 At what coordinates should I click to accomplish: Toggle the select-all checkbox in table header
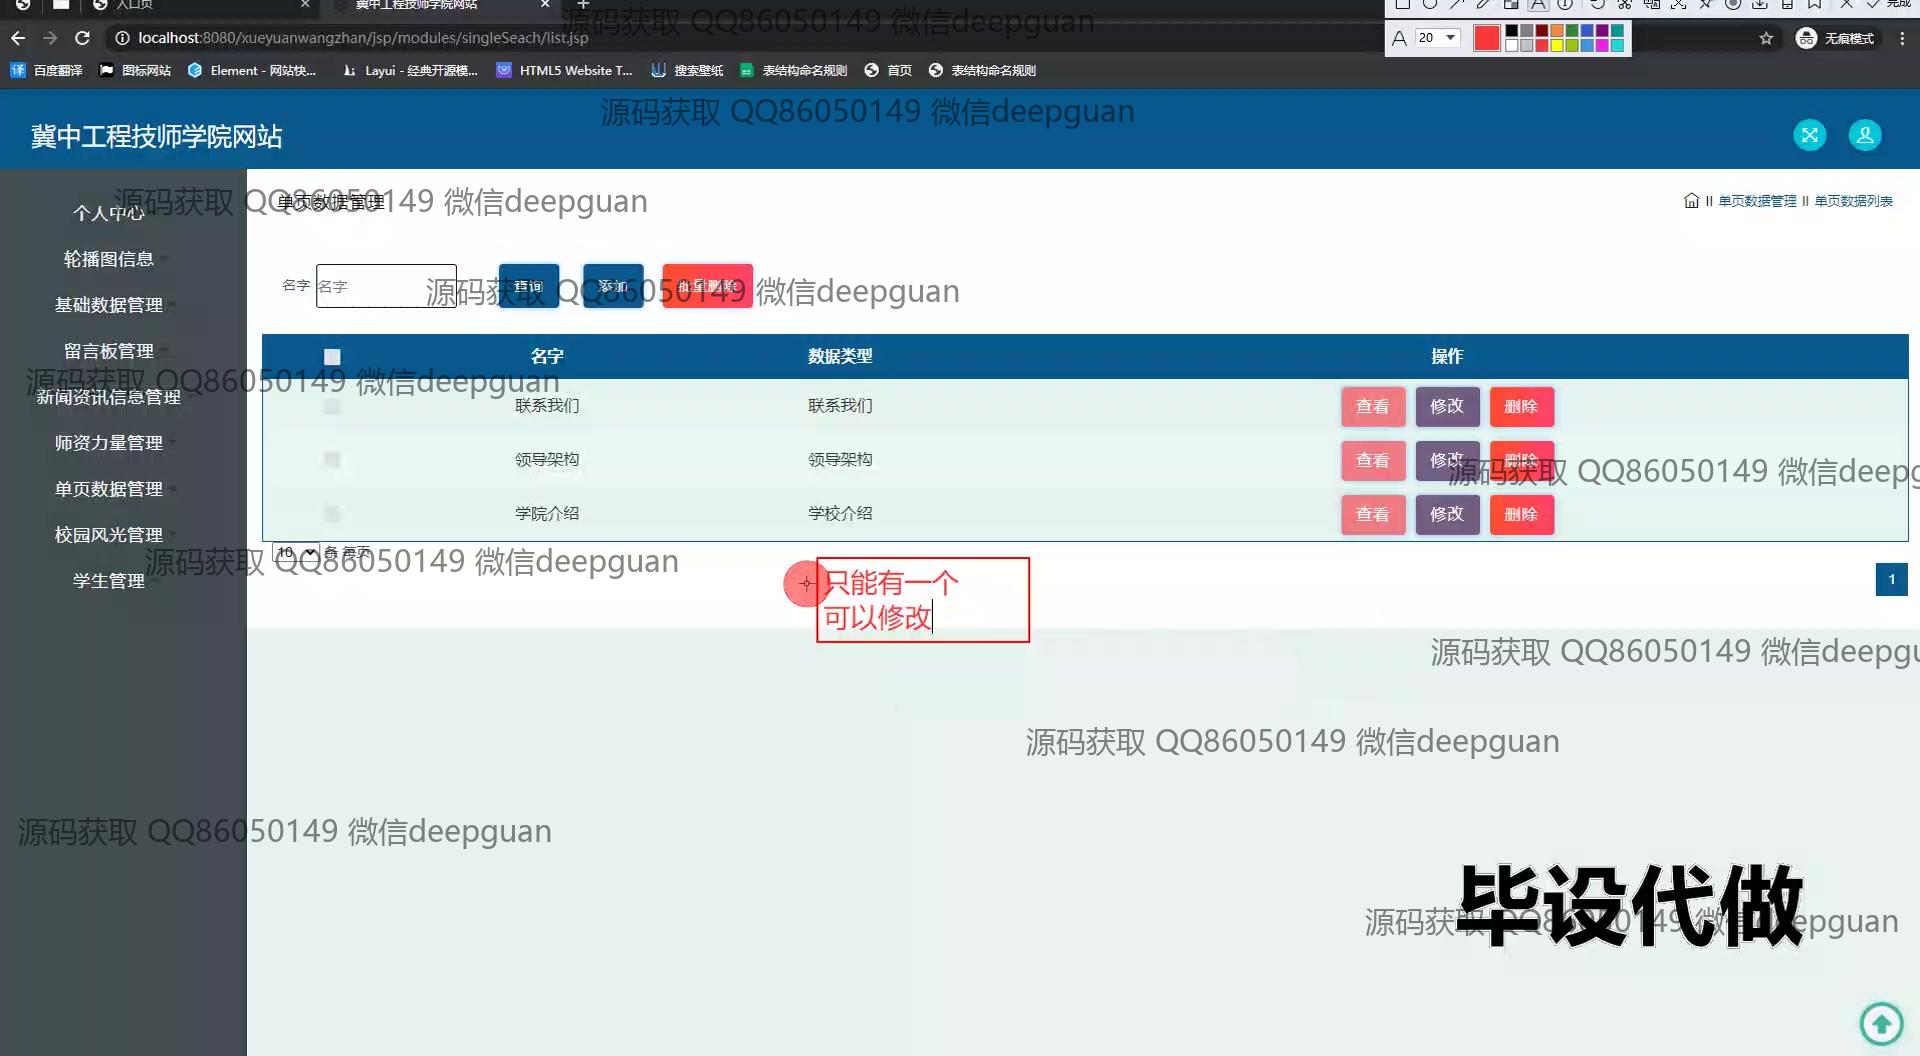click(332, 357)
